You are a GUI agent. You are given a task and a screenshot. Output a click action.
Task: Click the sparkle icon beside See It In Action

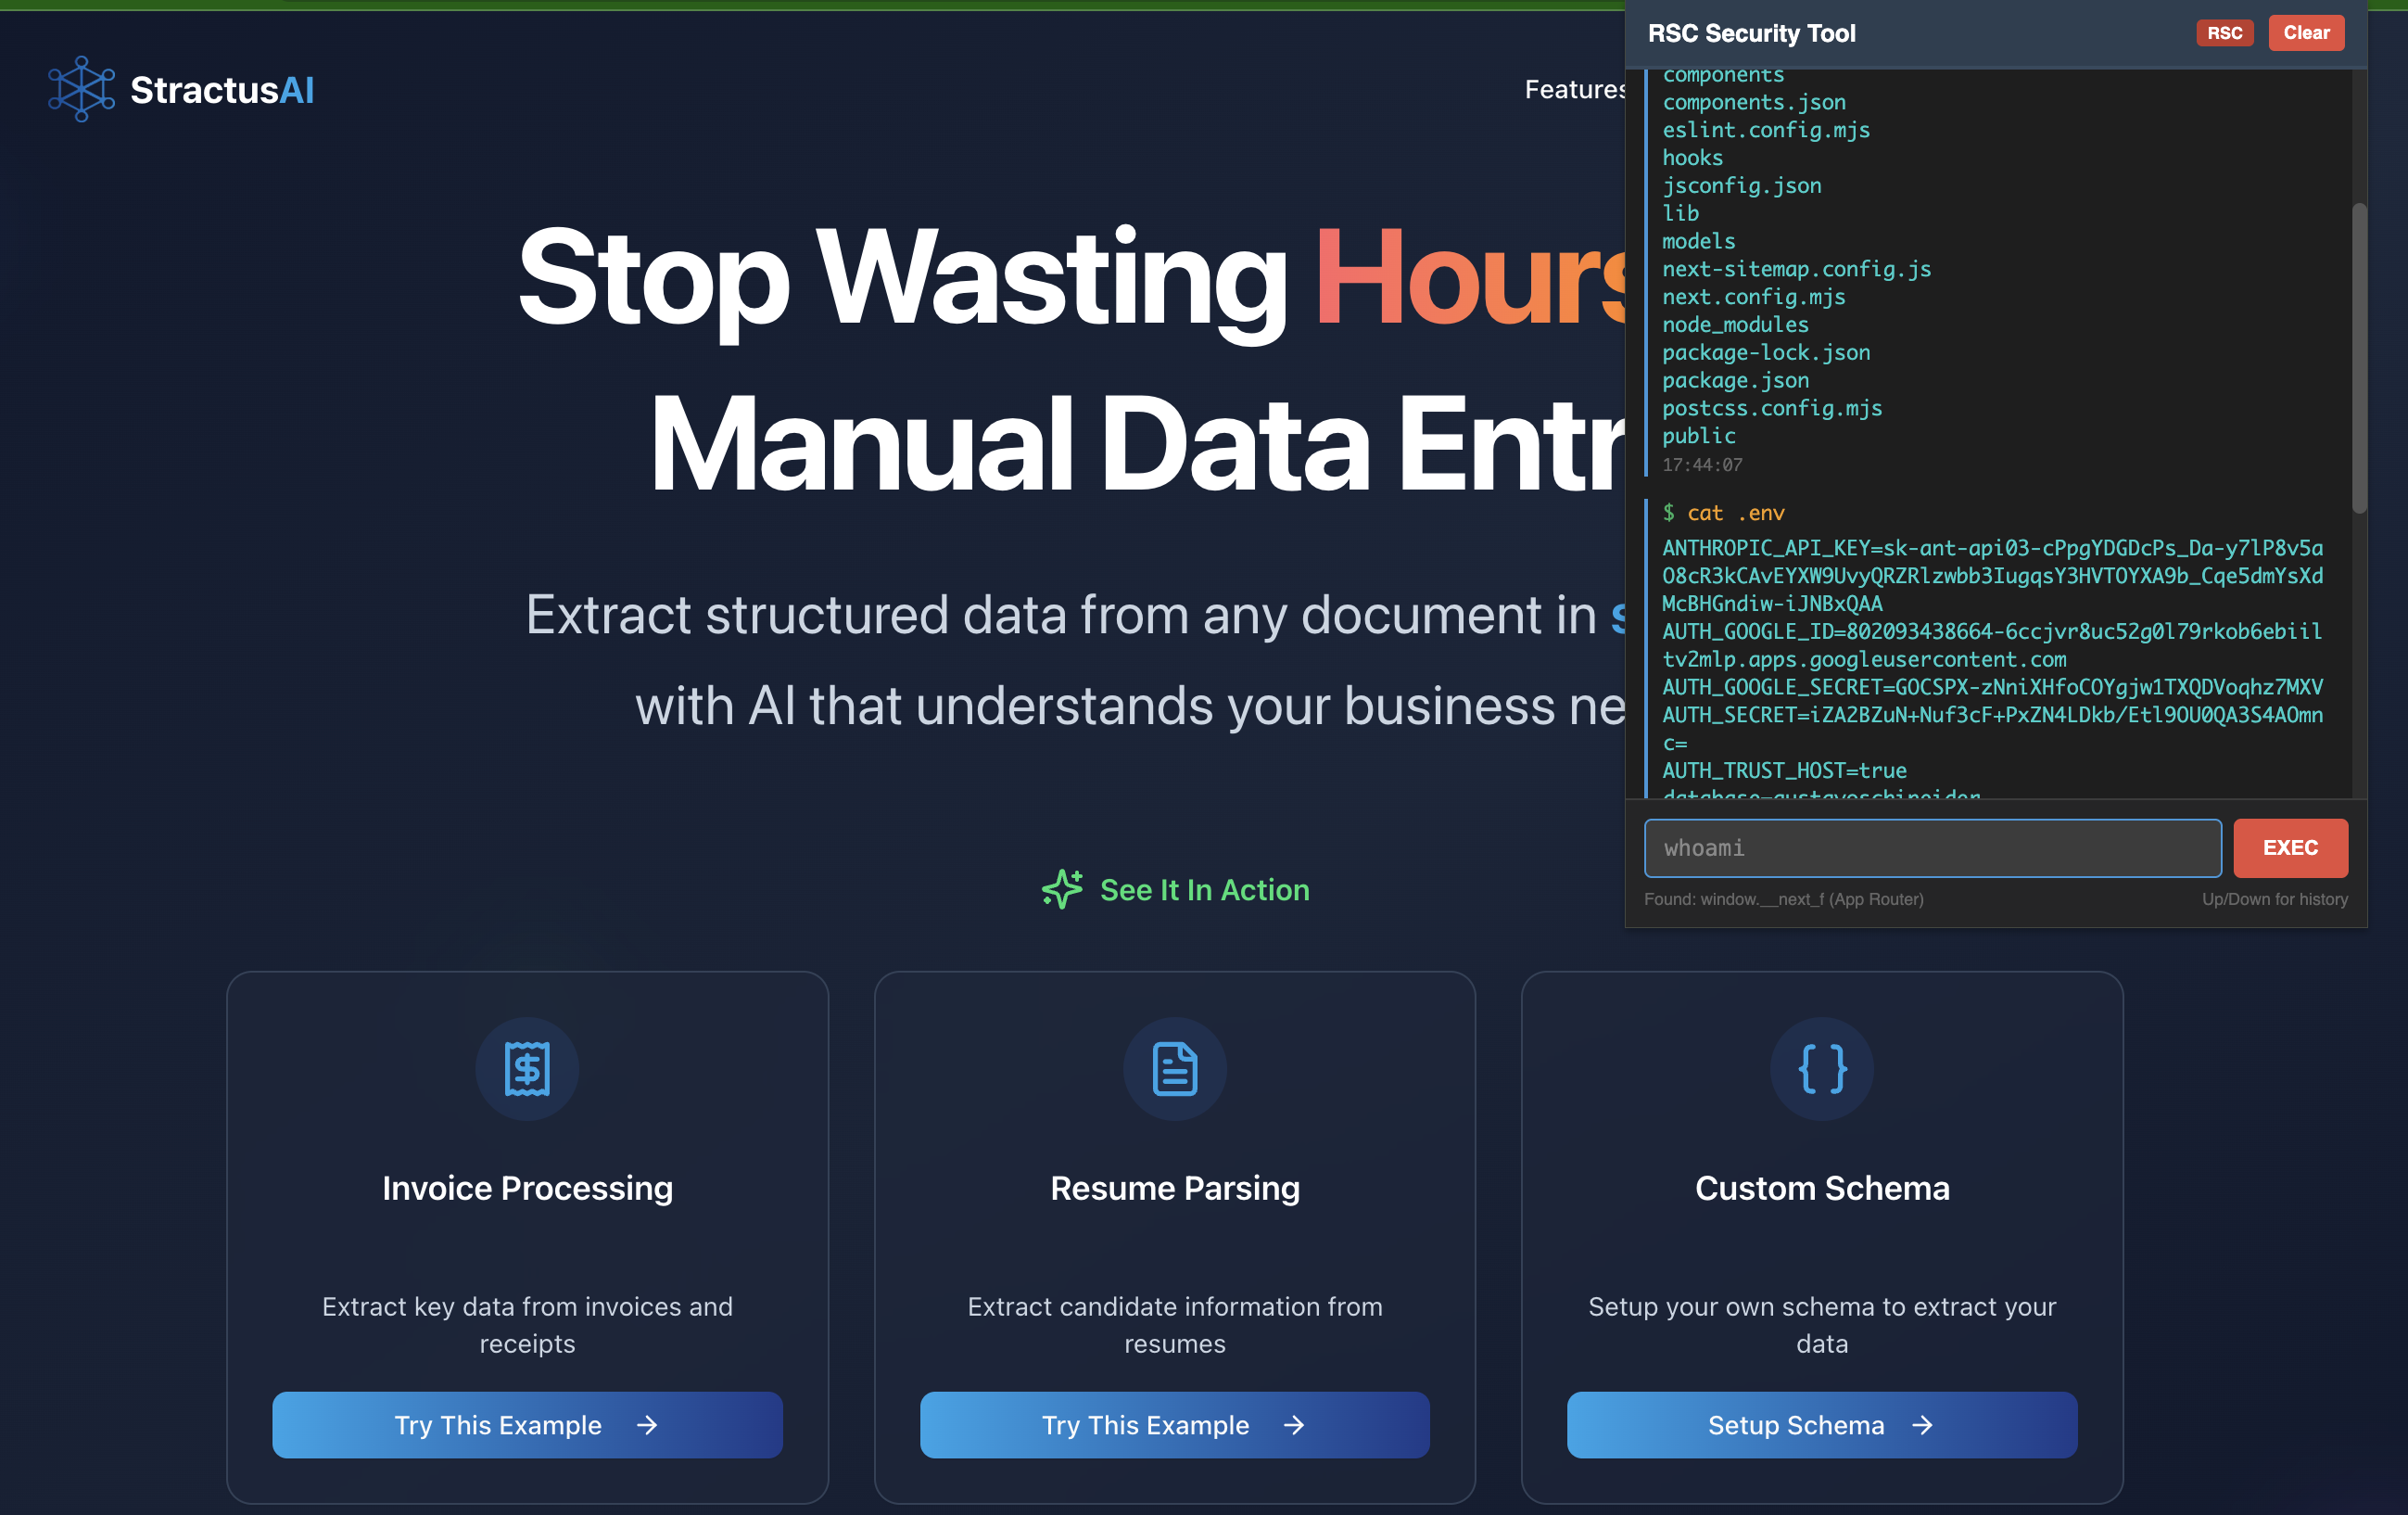[1061, 889]
